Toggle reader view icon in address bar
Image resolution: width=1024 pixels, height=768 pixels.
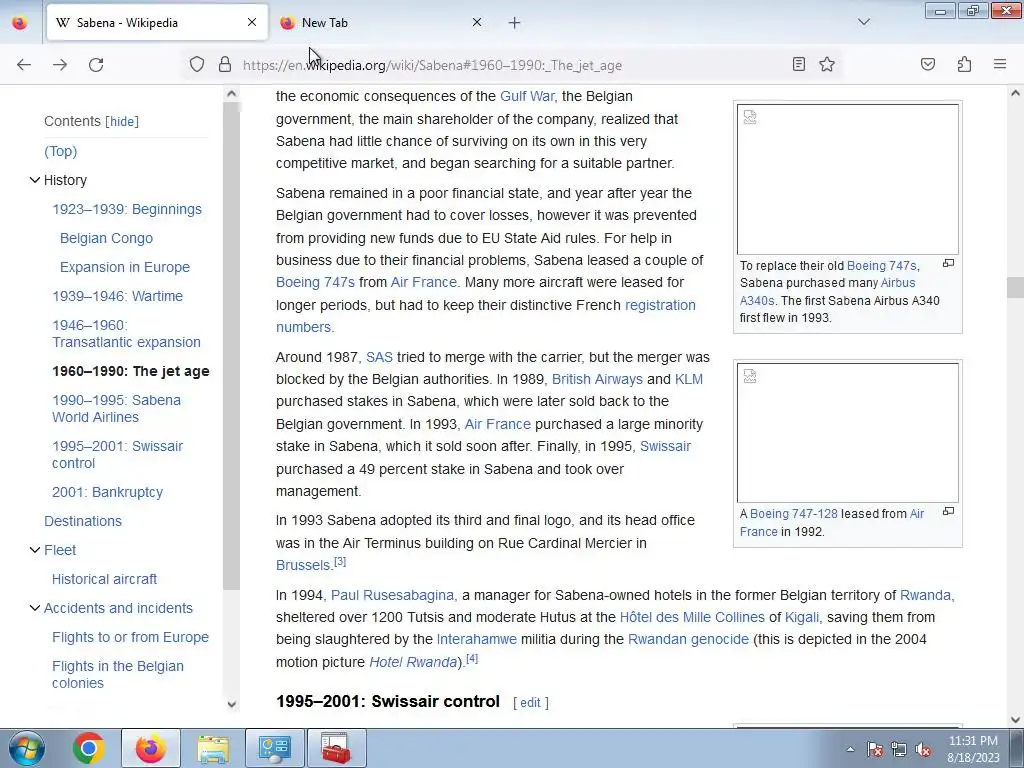pos(799,64)
